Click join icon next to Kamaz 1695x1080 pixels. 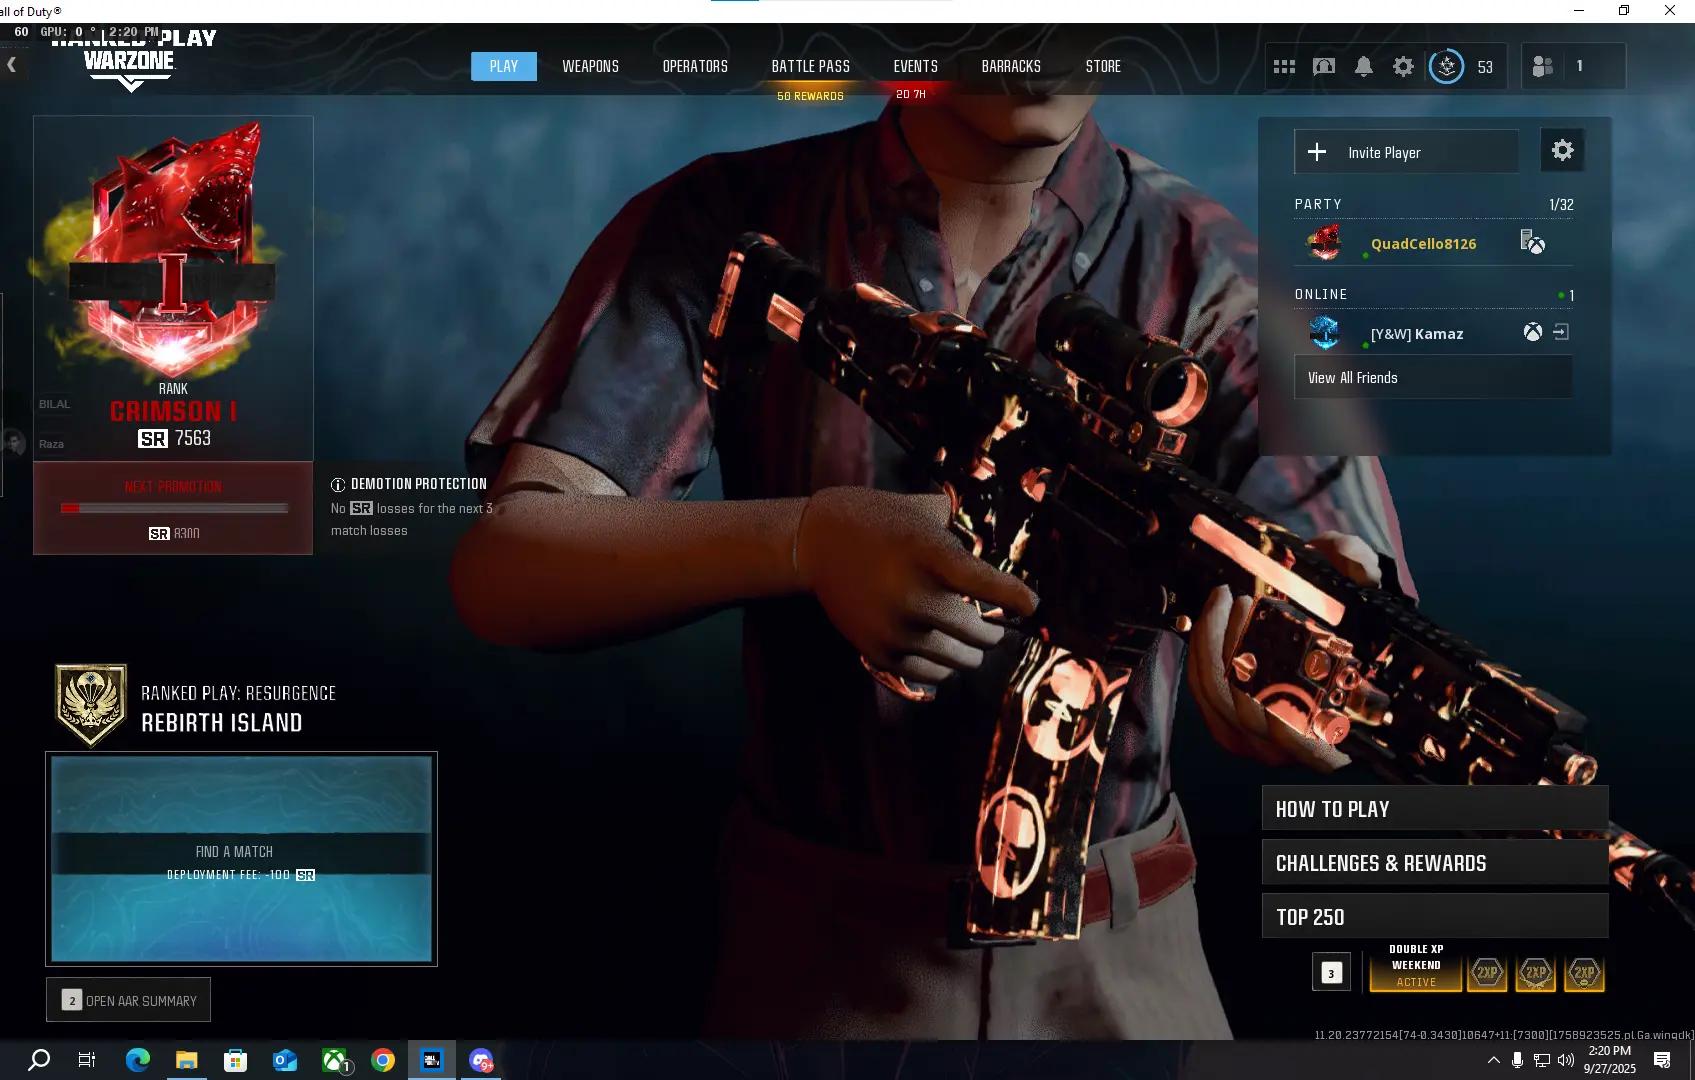click(1561, 333)
